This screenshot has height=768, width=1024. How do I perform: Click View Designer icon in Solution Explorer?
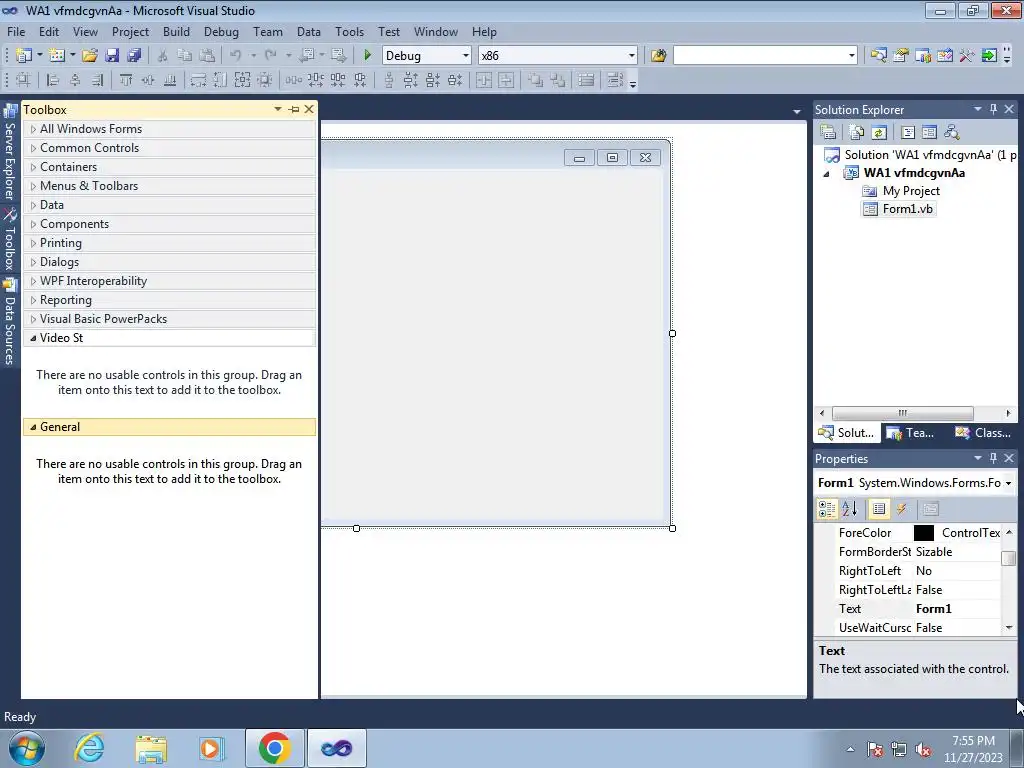click(x=929, y=133)
